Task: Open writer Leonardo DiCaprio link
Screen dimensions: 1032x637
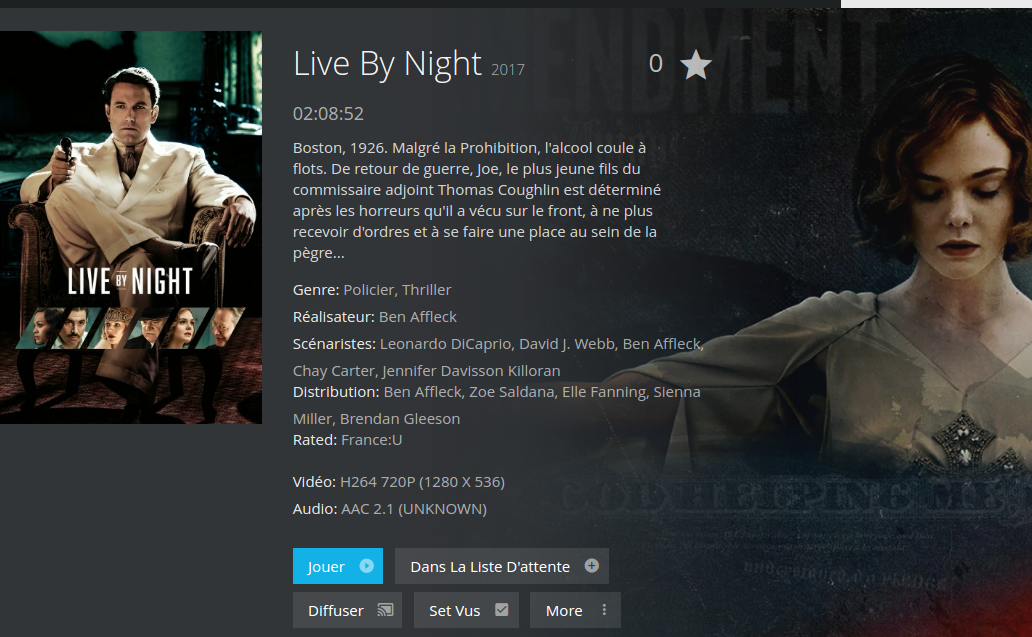Action: coord(446,344)
